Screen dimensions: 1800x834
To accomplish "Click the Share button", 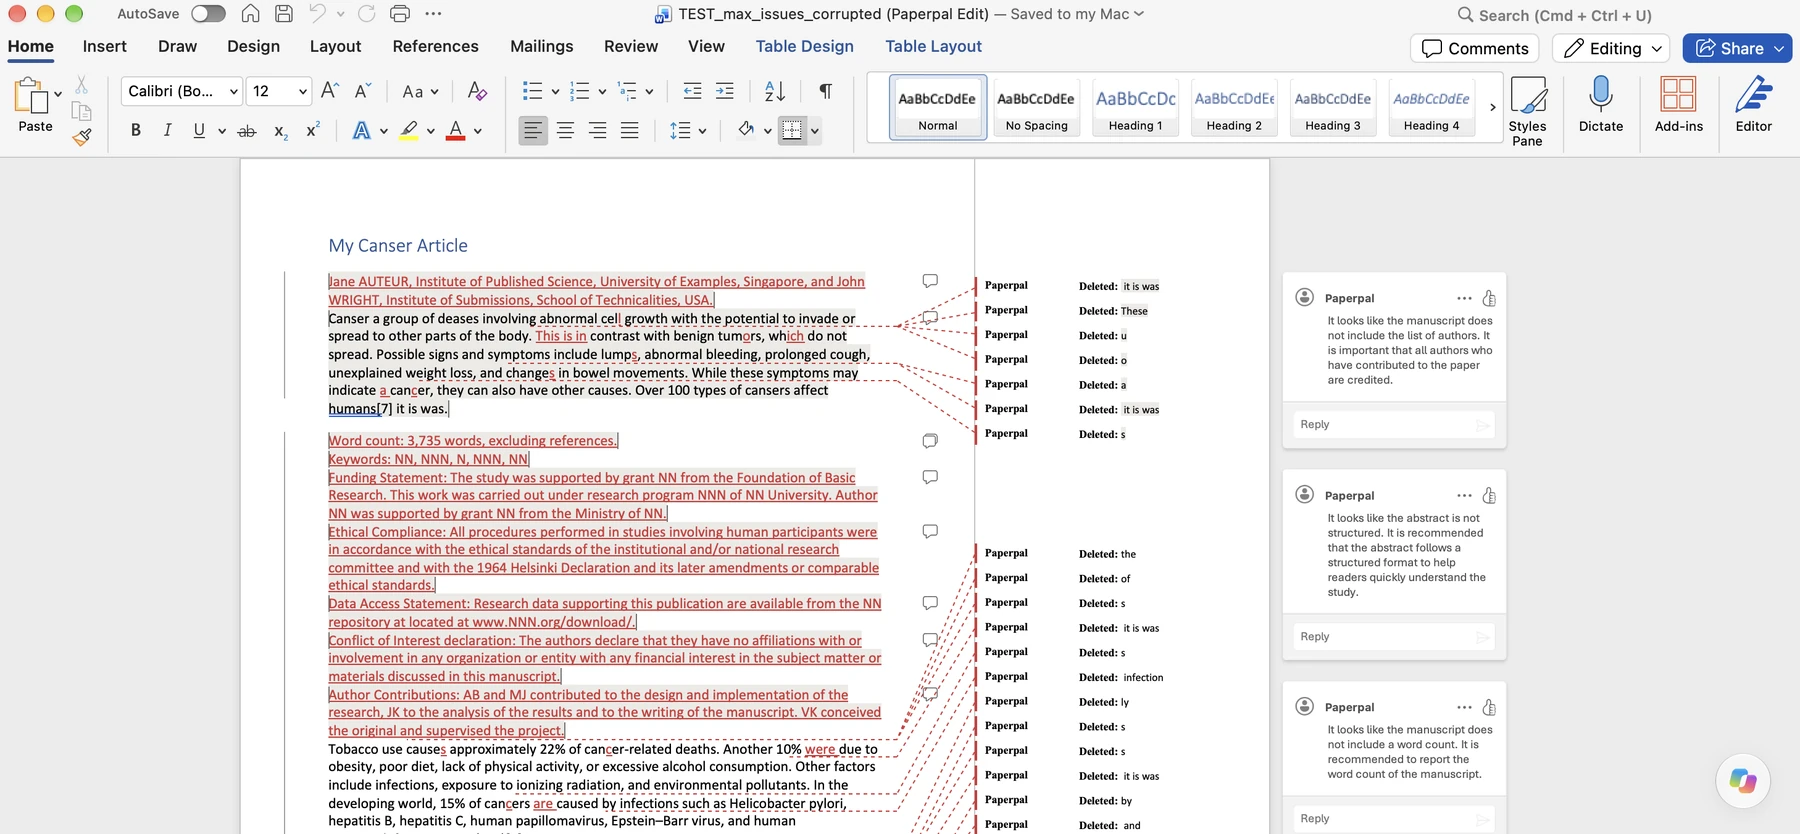I will pos(1737,48).
